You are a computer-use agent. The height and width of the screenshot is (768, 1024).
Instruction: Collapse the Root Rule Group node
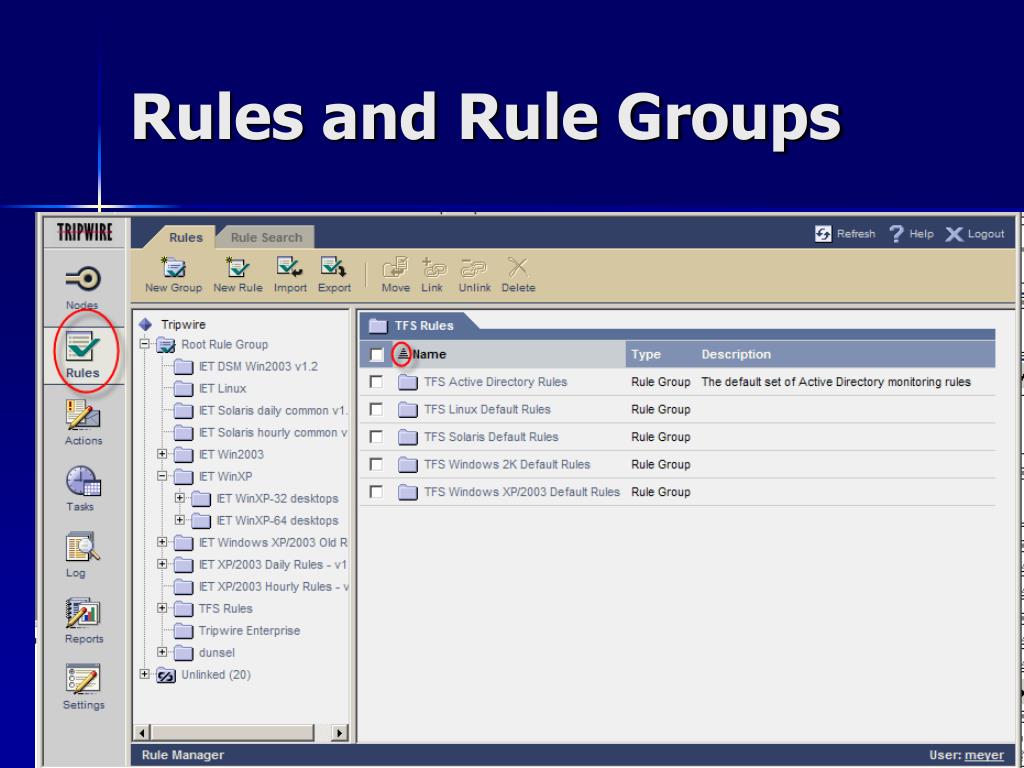144,344
